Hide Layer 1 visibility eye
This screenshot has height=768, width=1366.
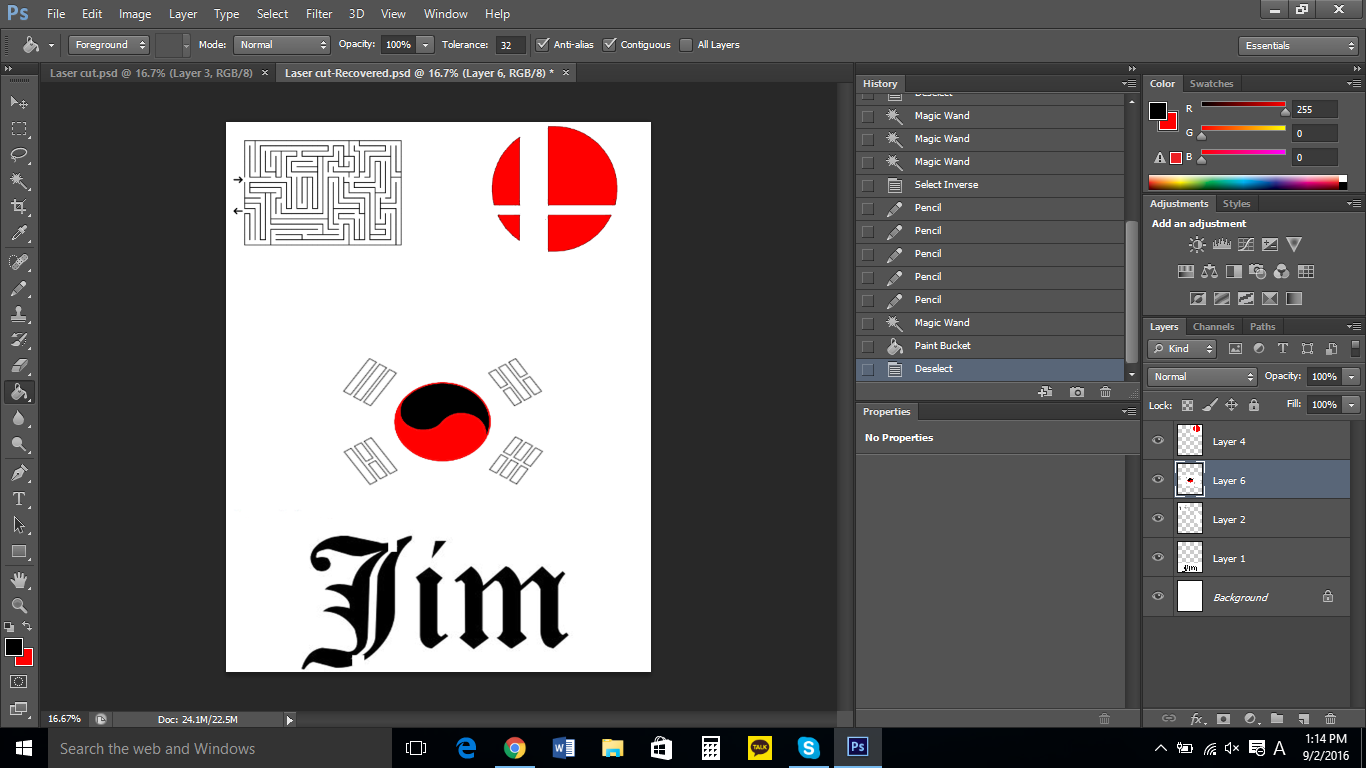click(1158, 557)
